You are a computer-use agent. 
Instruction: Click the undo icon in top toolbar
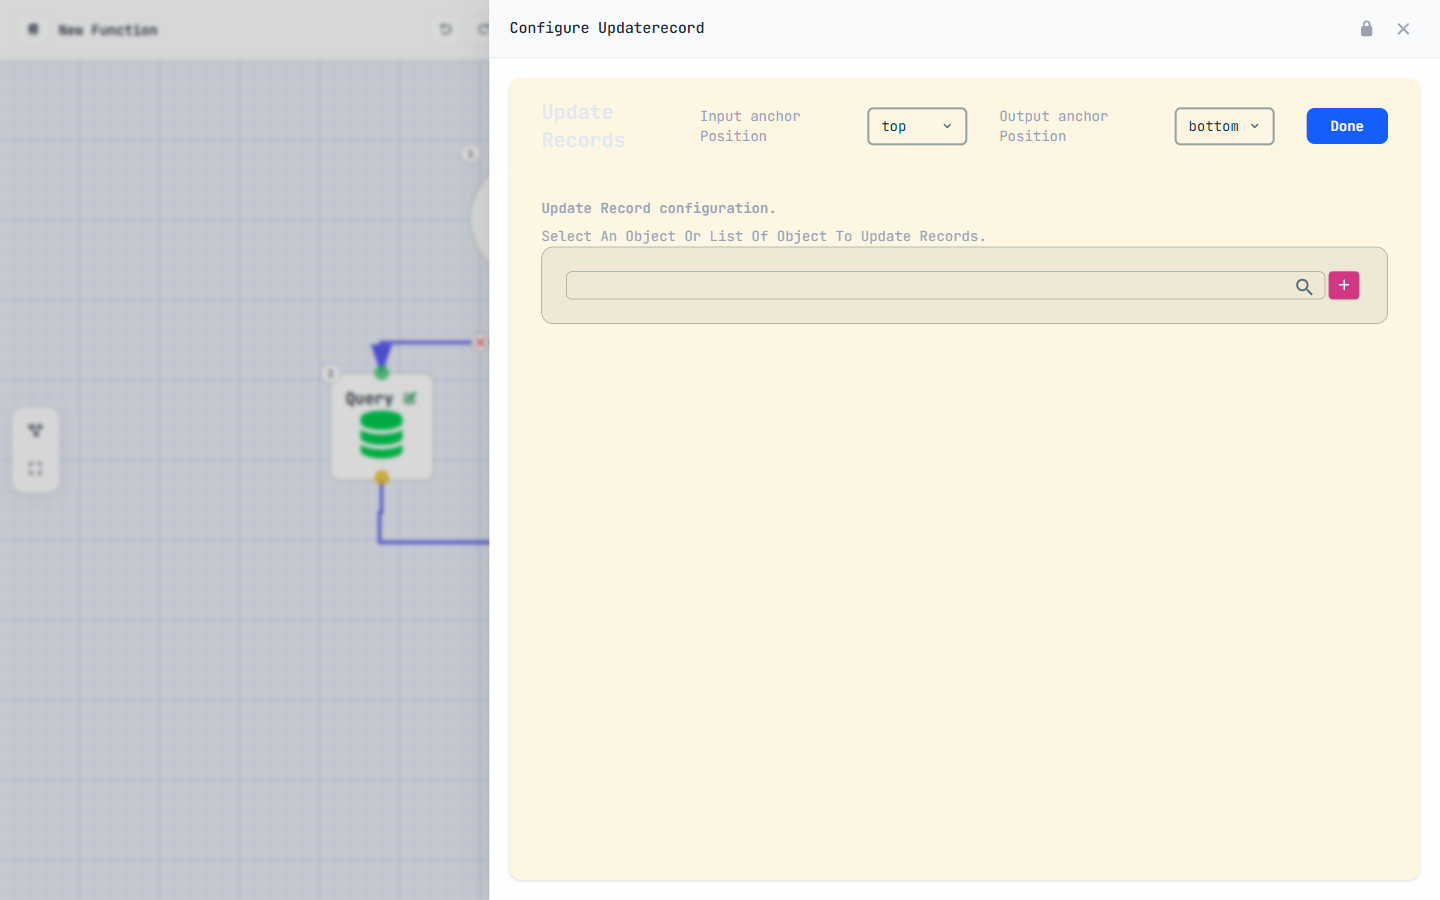(x=446, y=29)
